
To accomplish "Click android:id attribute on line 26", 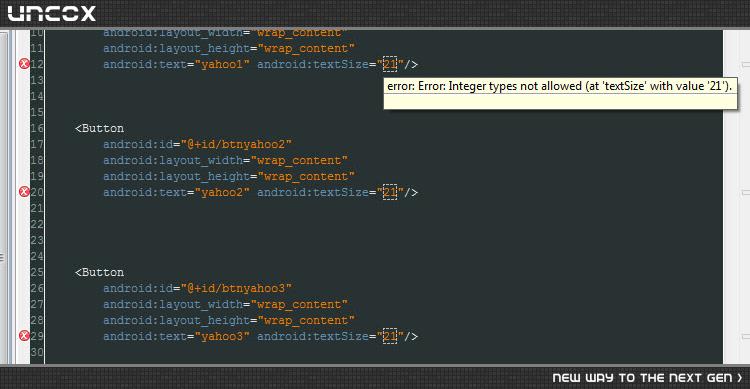I will click(x=138, y=288).
